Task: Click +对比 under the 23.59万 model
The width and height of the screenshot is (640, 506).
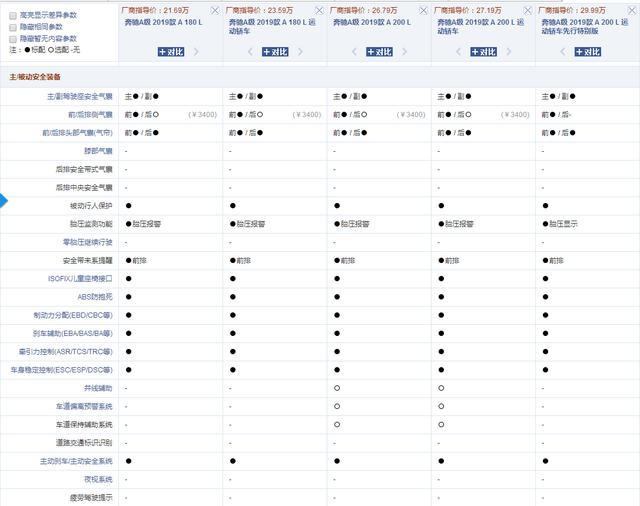Action: (275, 52)
